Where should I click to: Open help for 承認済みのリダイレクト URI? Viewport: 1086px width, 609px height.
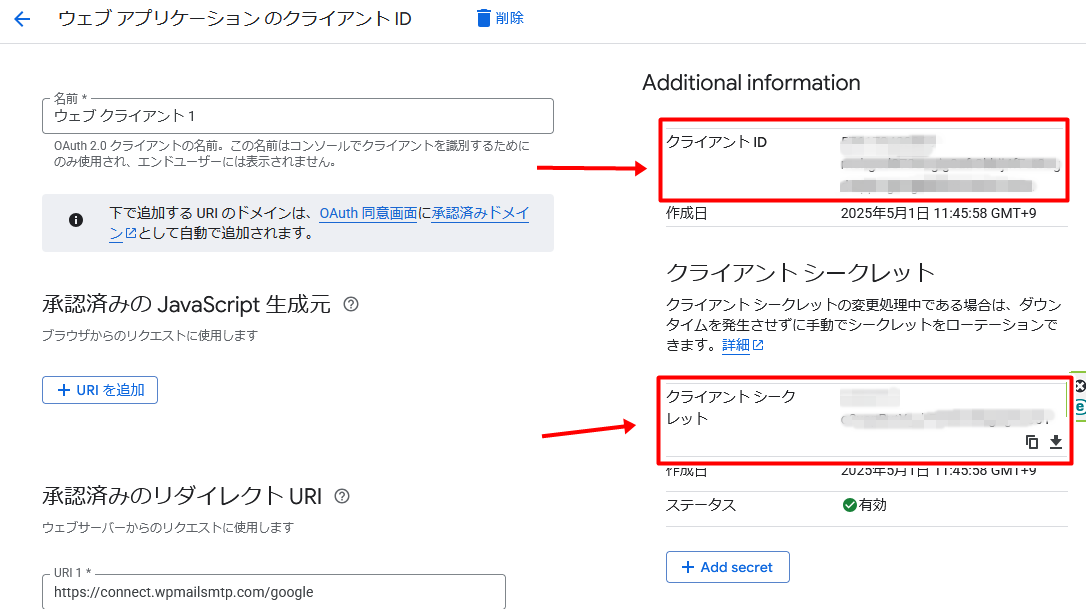[x=343, y=495]
